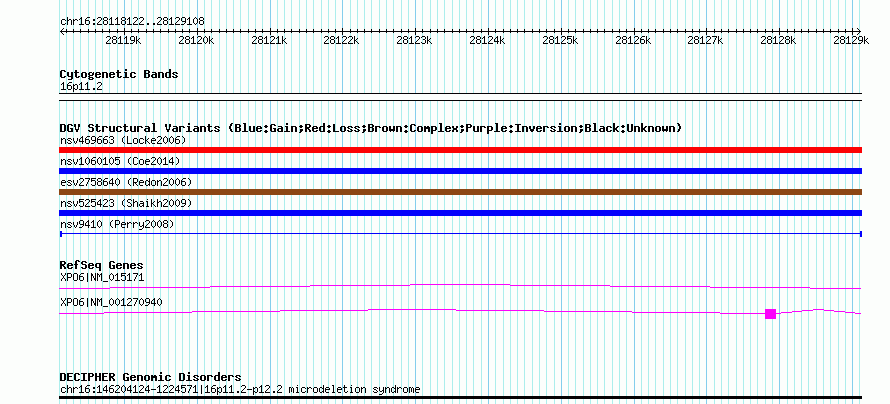Viewport: 890px width, 404px height.
Task: Click the 28128k ruler tick label
Action: point(778,40)
